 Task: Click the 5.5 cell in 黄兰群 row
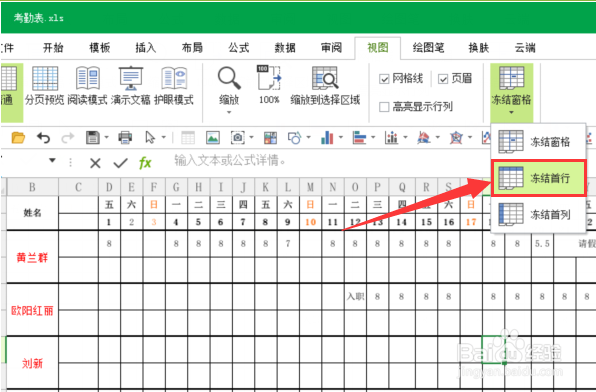[x=542, y=244]
